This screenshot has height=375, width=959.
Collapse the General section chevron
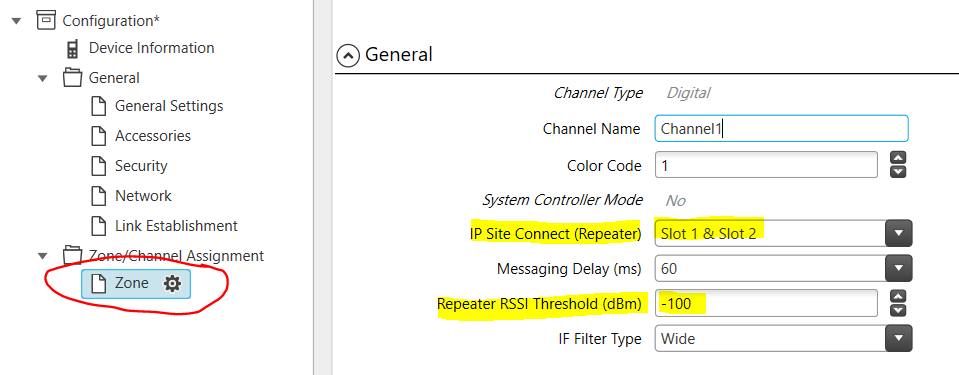[x=348, y=56]
